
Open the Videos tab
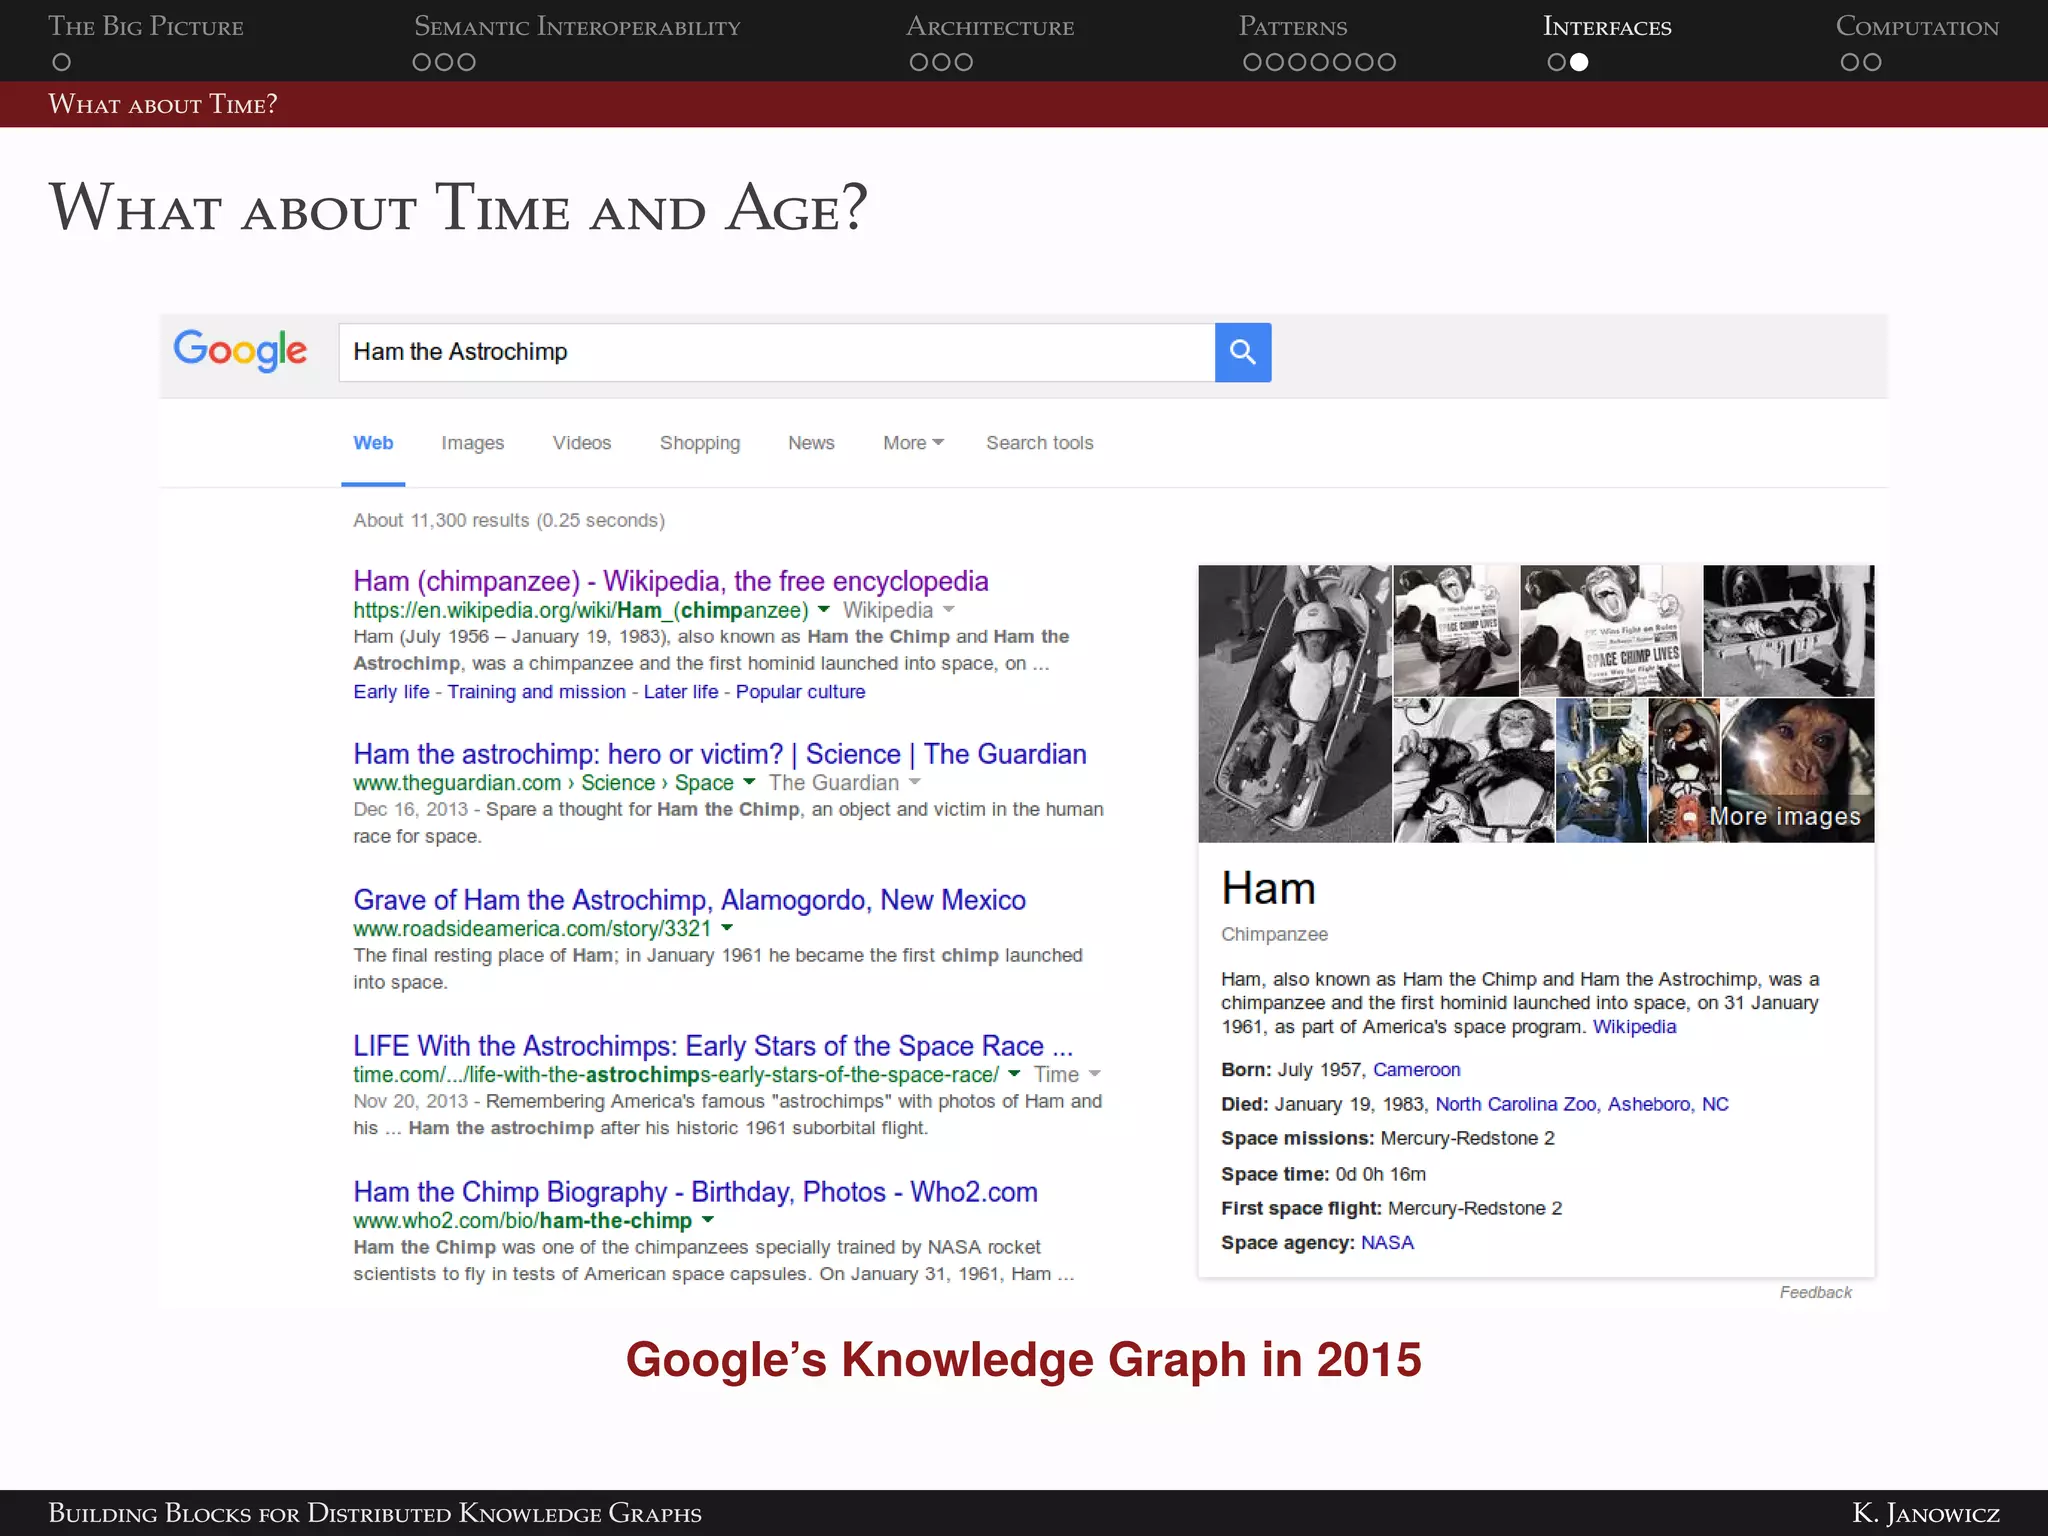(x=582, y=443)
